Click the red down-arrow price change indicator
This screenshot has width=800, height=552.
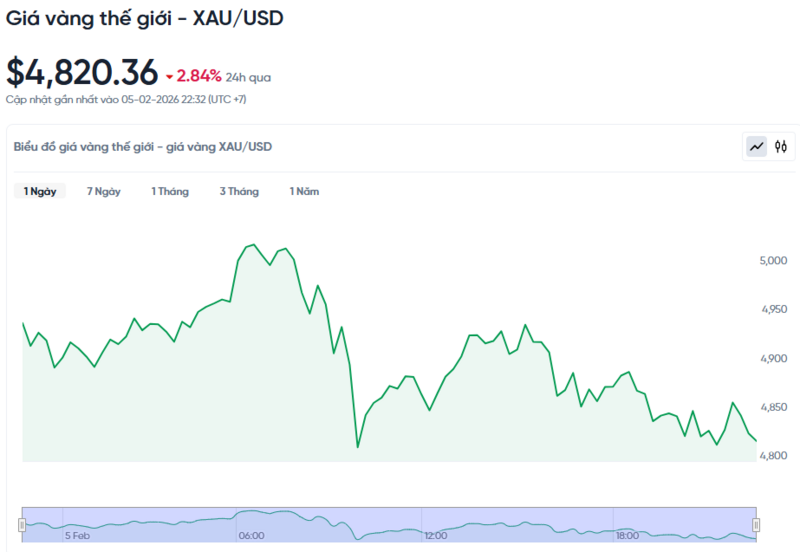point(170,76)
